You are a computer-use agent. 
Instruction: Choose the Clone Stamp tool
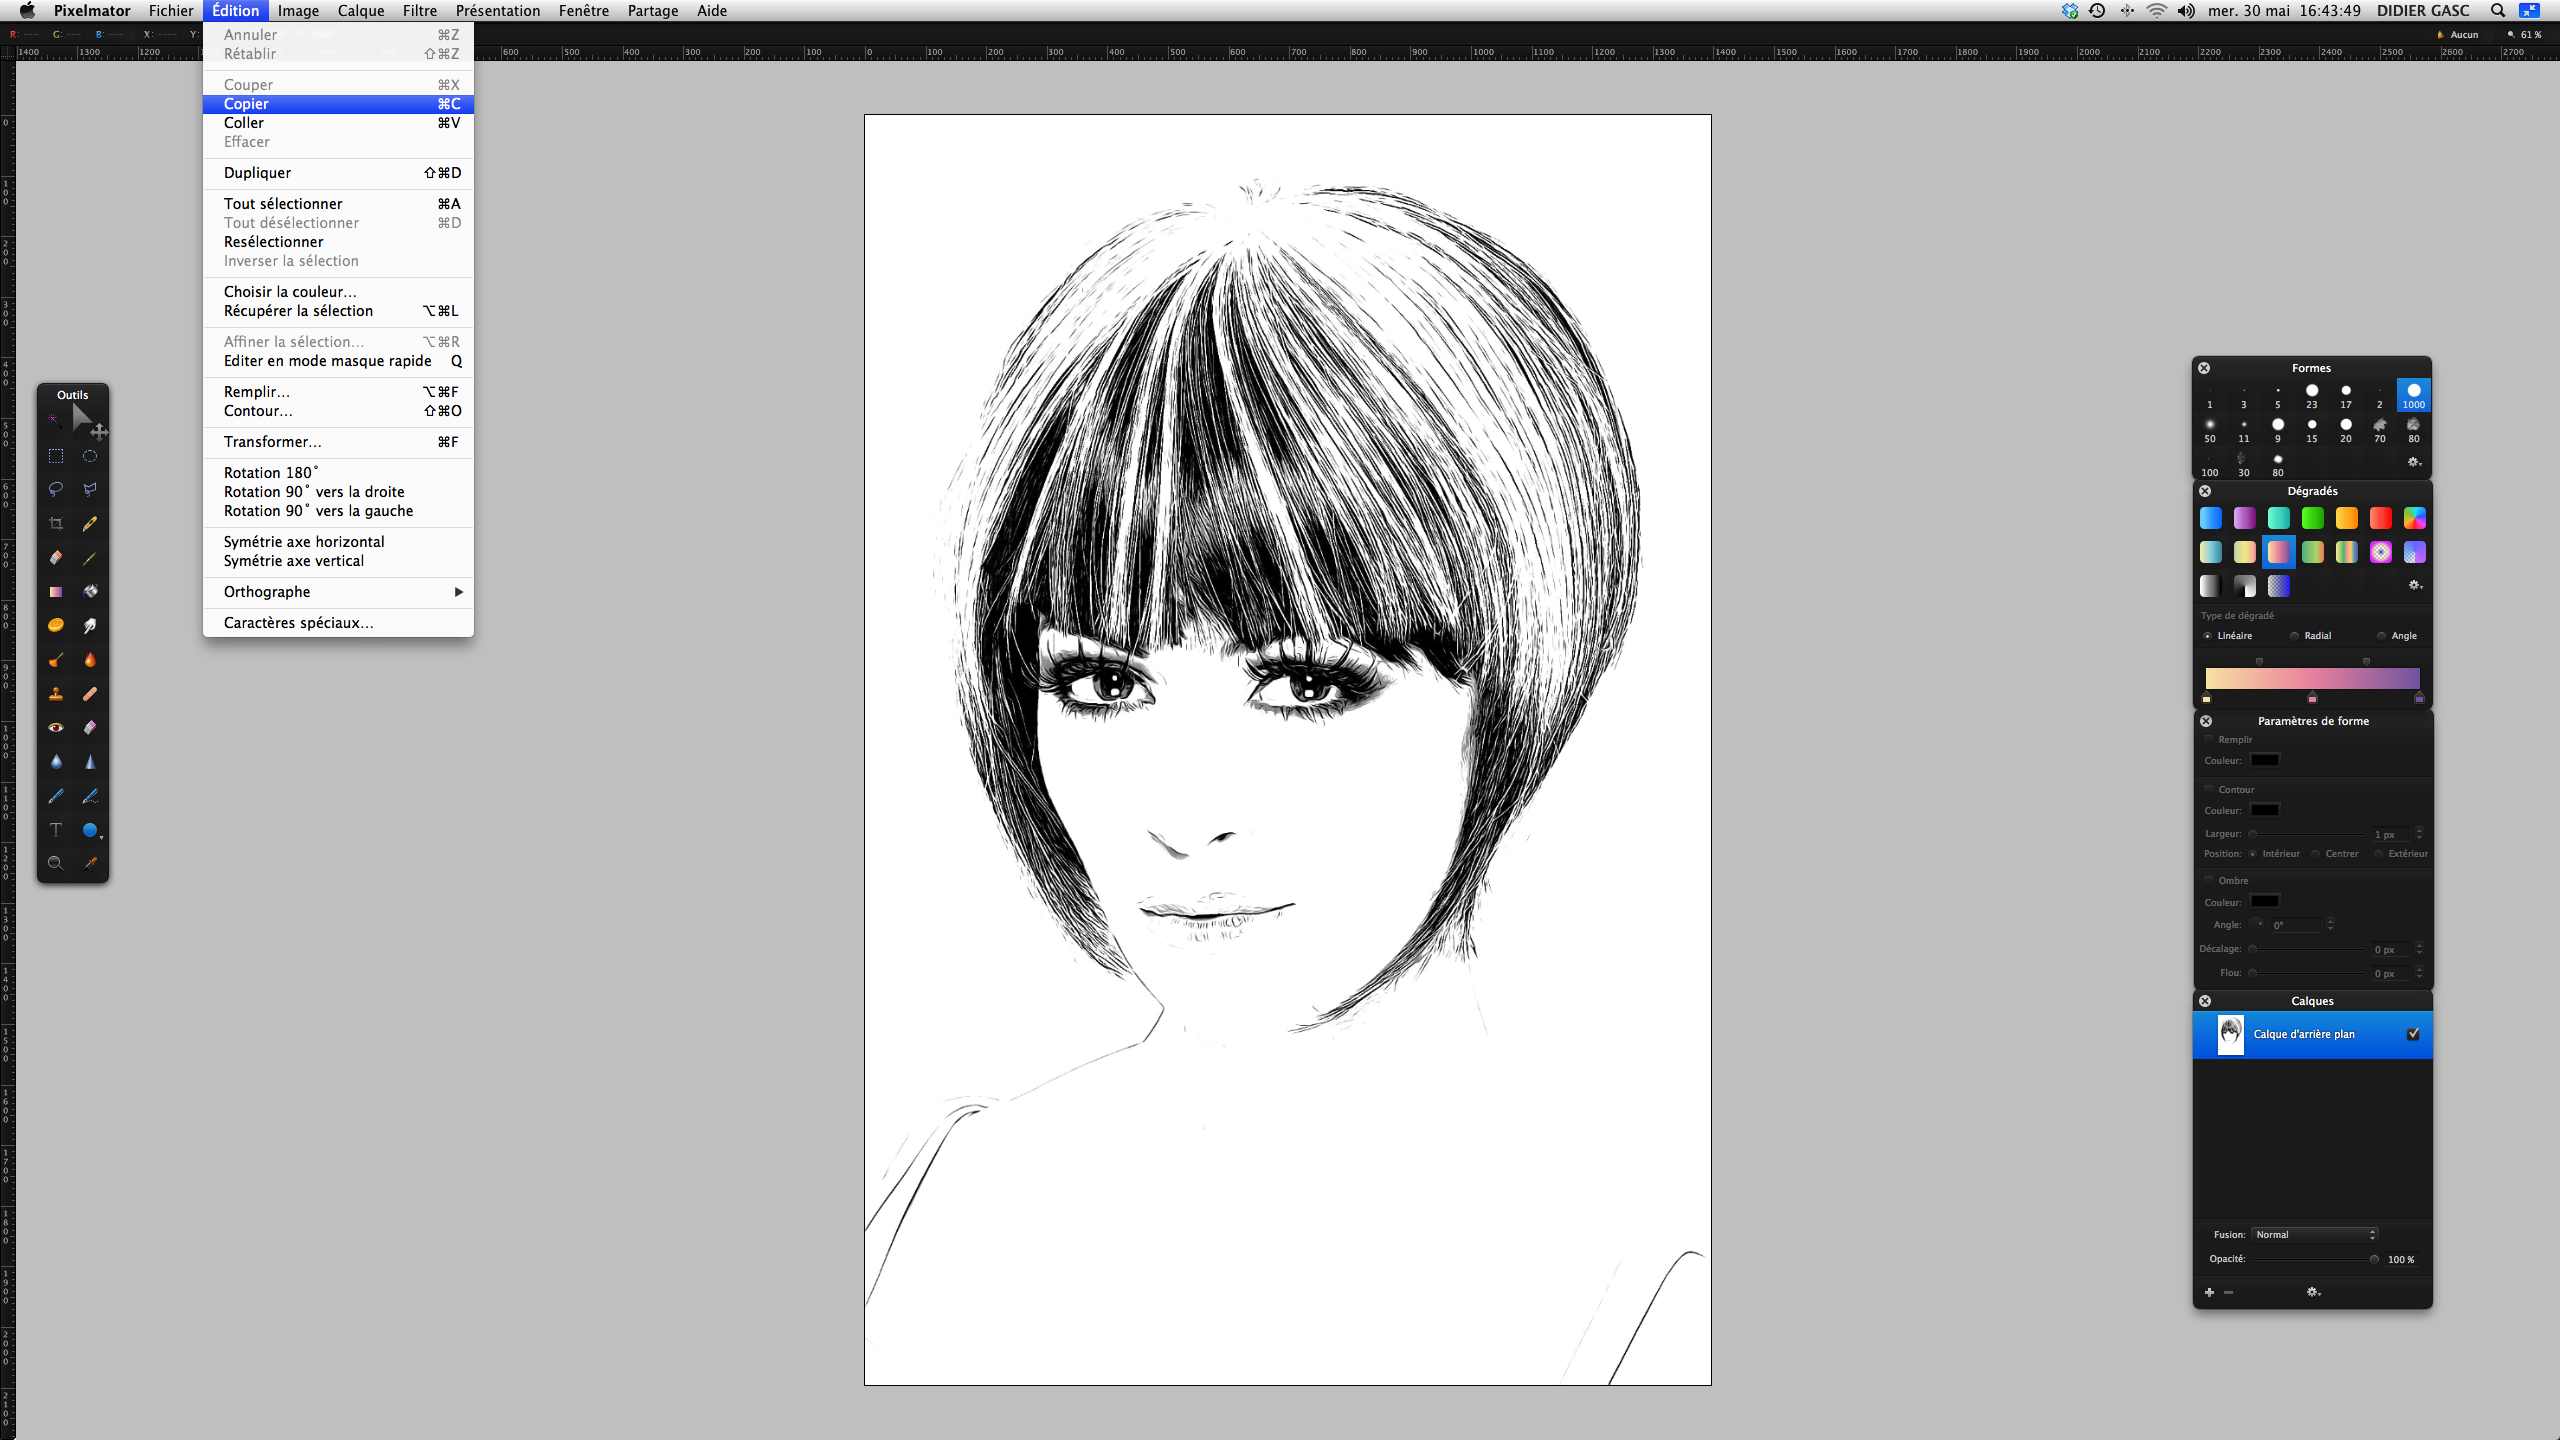tap(56, 694)
